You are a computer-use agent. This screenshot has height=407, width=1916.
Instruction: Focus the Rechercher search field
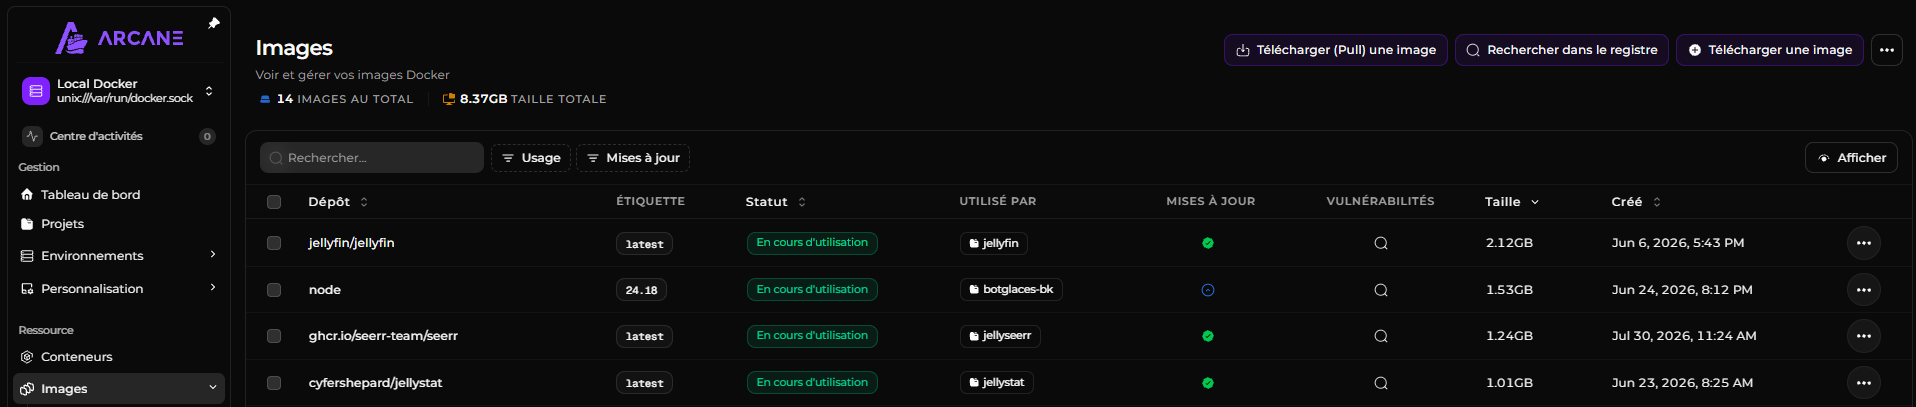pyautogui.click(x=372, y=158)
